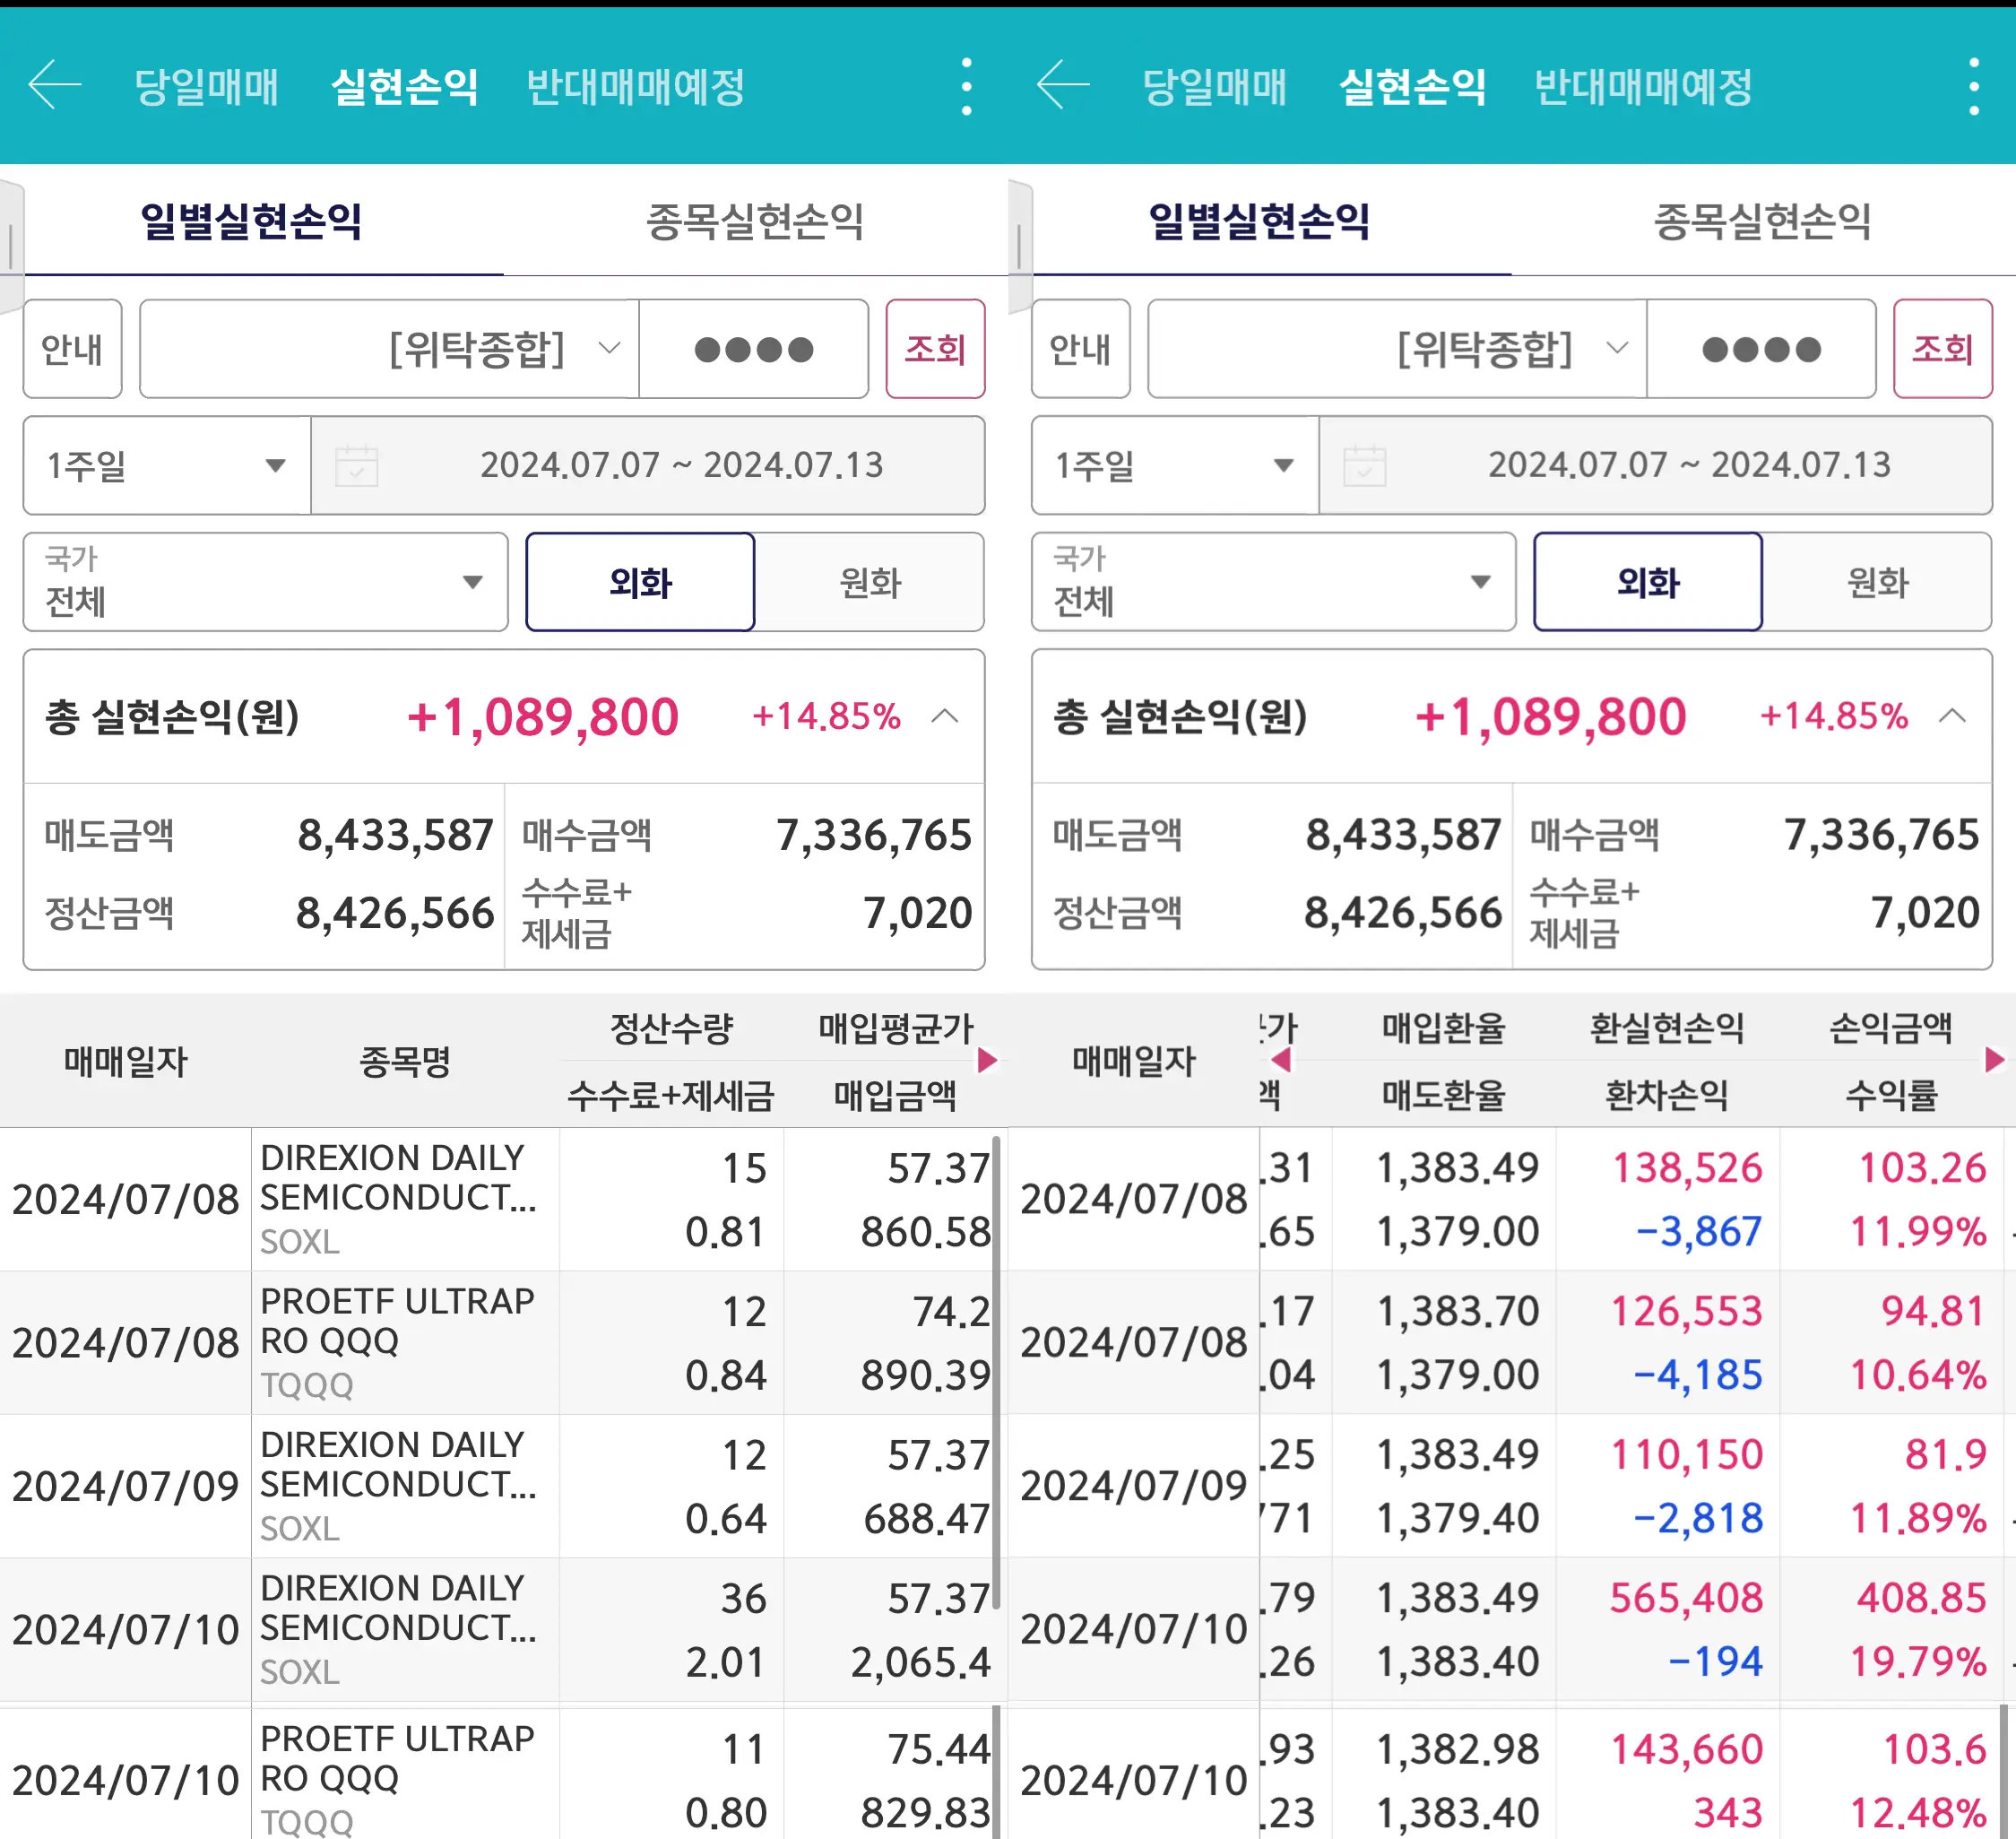Screen dimensions: 2016x1839
Task: Click date range 2024.07.07 ~ 2024.07.13 left panel
Action: pos(648,465)
